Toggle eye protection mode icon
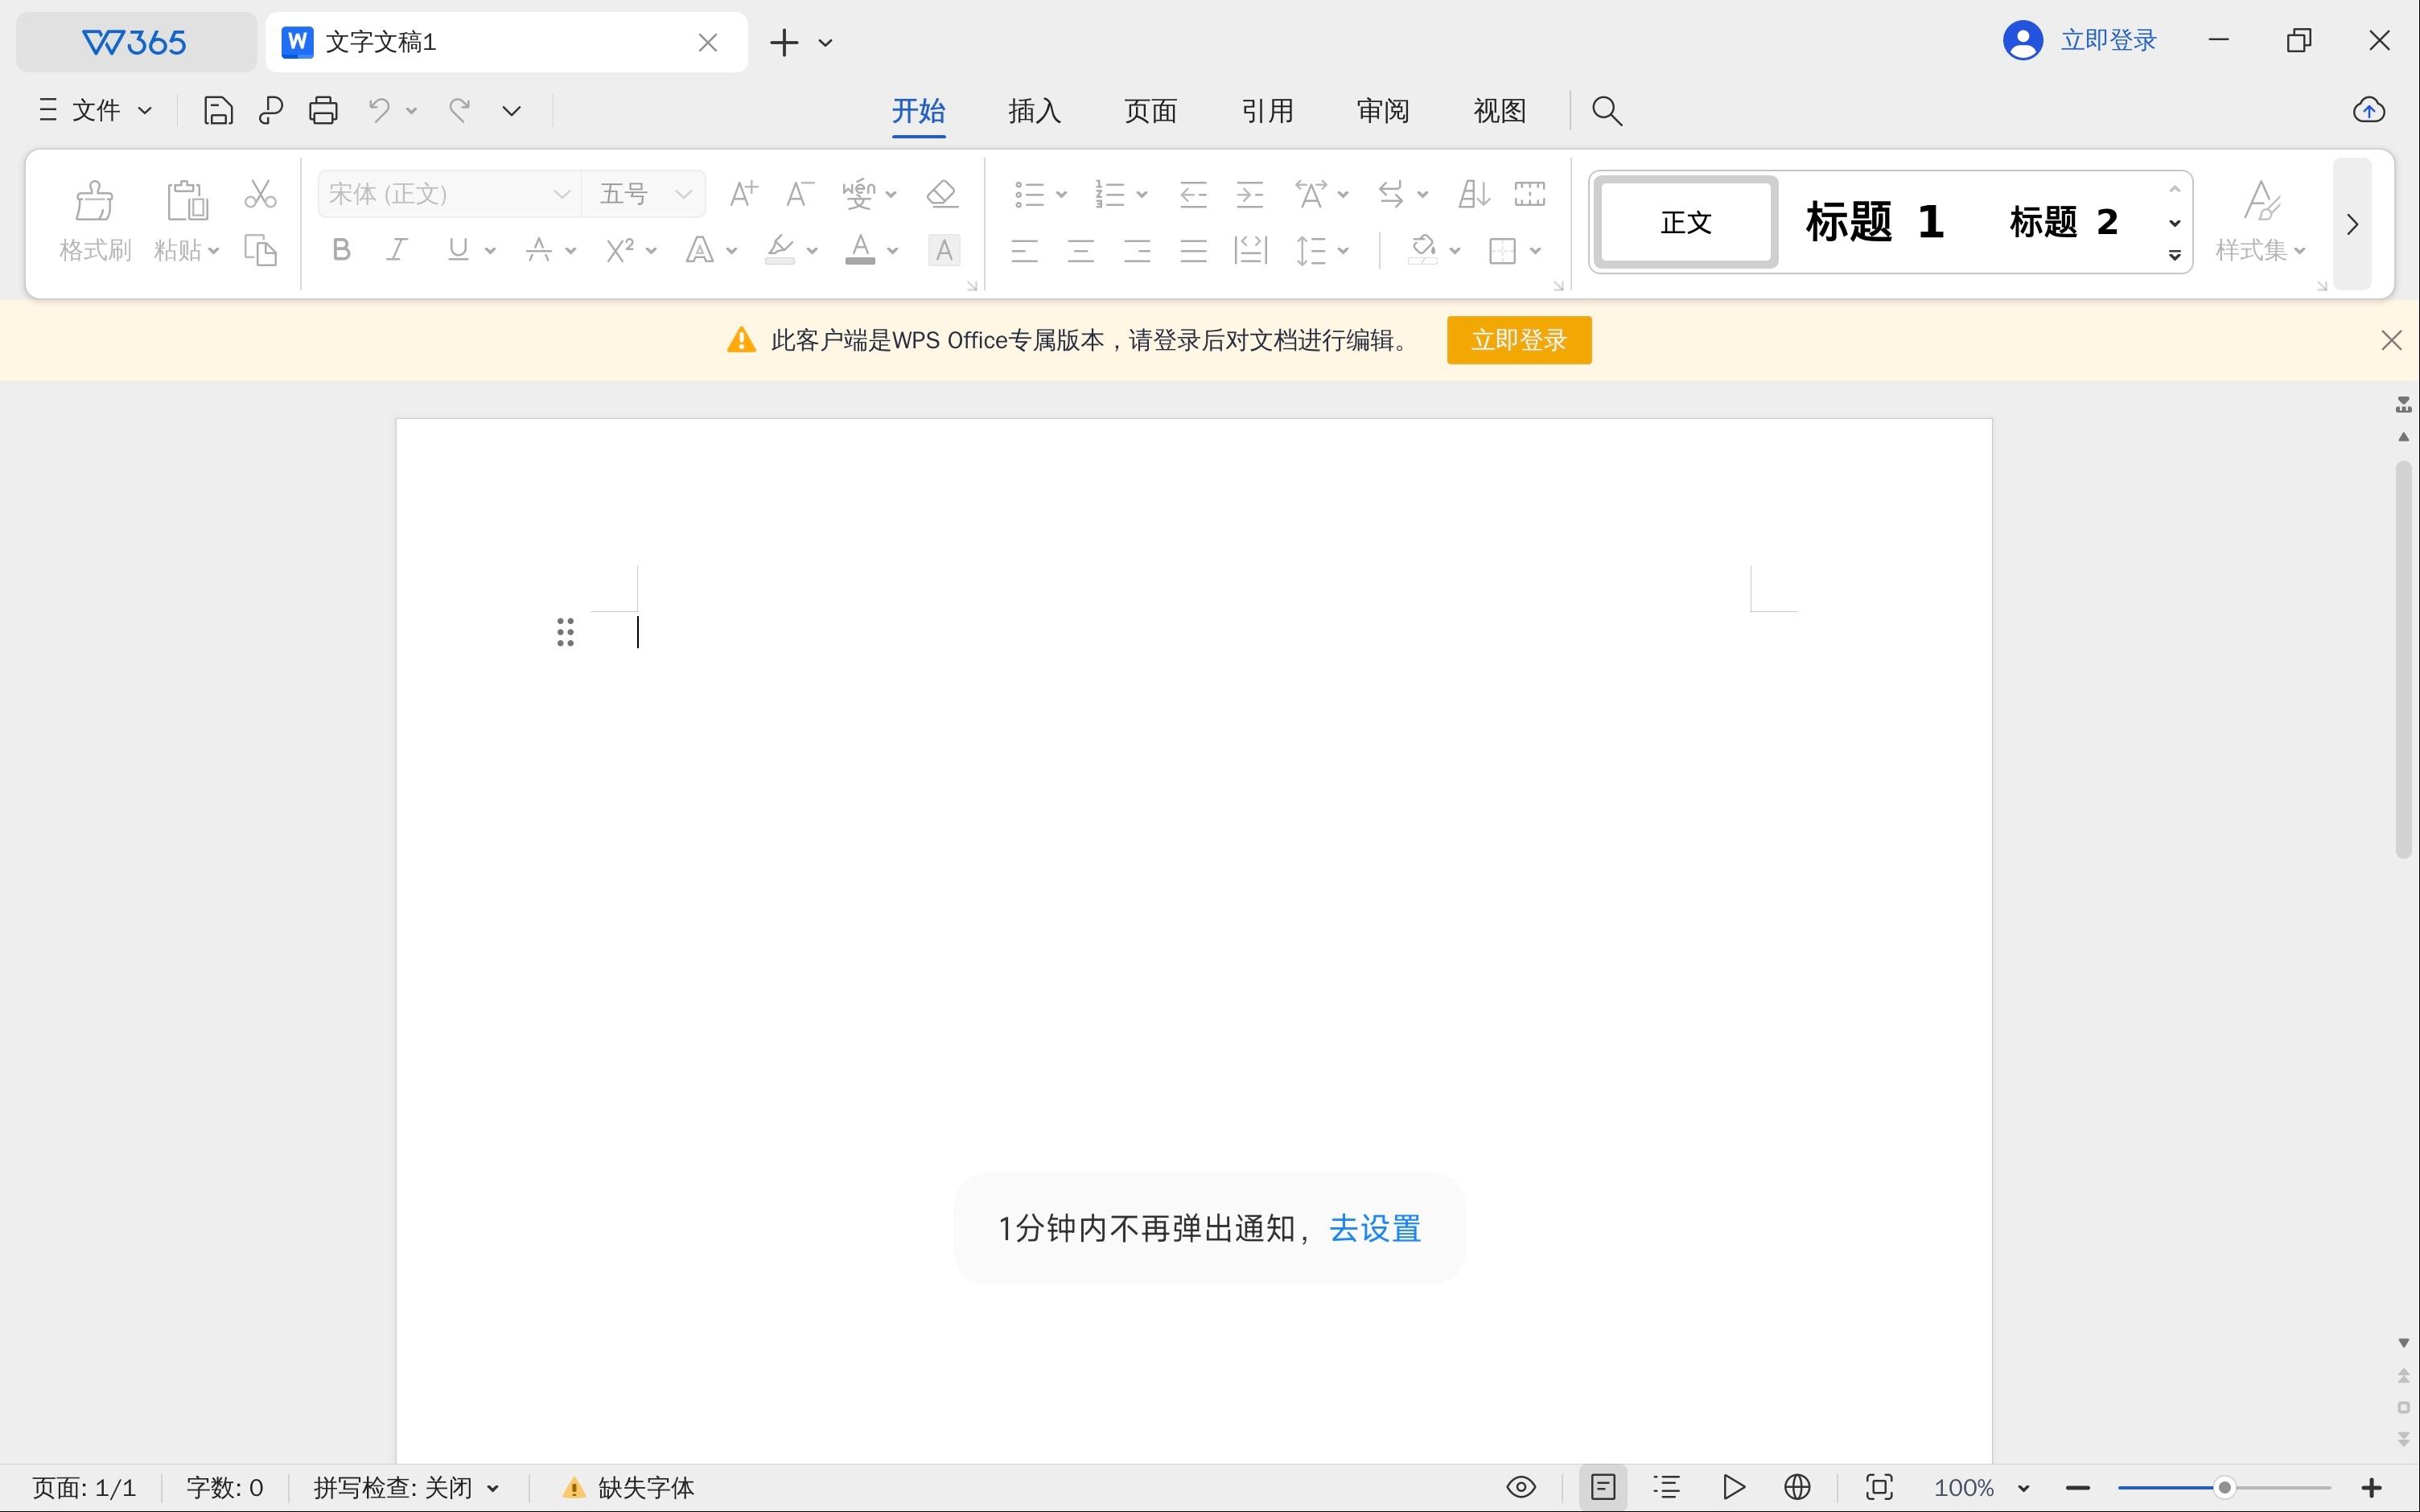Image resolution: width=2420 pixels, height=1512 pixels. tap(1521, 1487)
